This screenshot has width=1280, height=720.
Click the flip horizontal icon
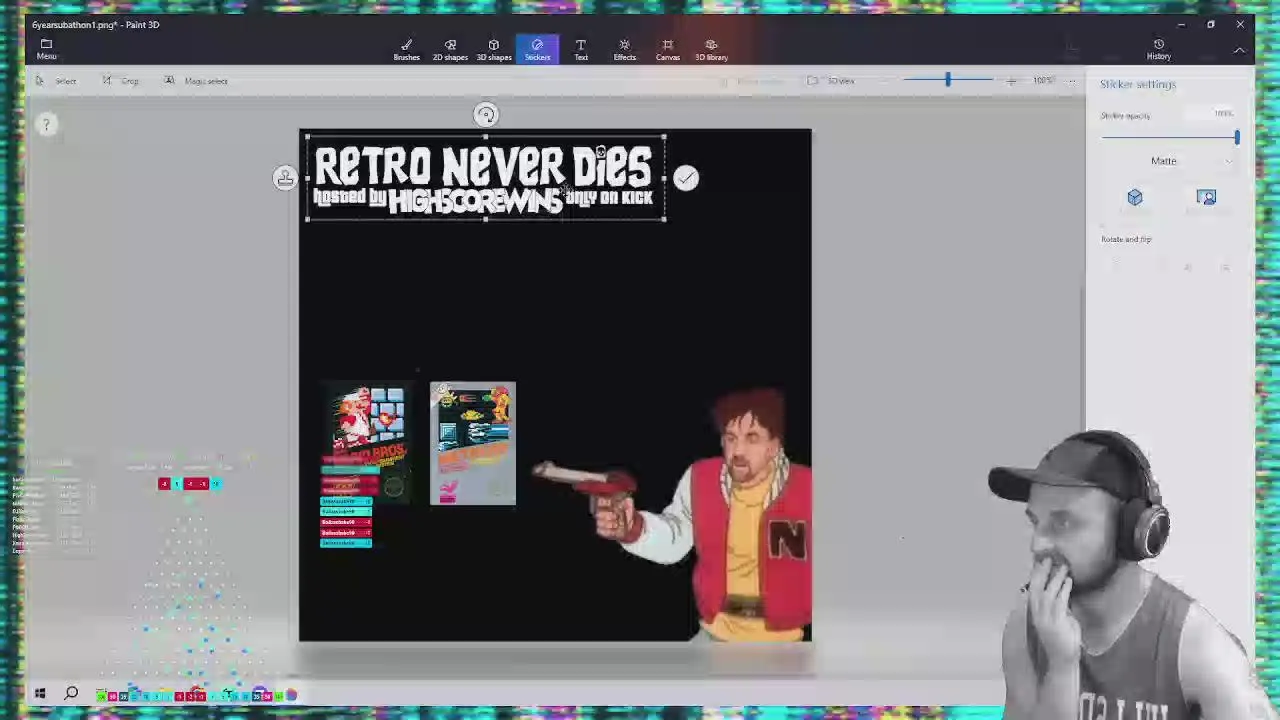pos(1188,267)
